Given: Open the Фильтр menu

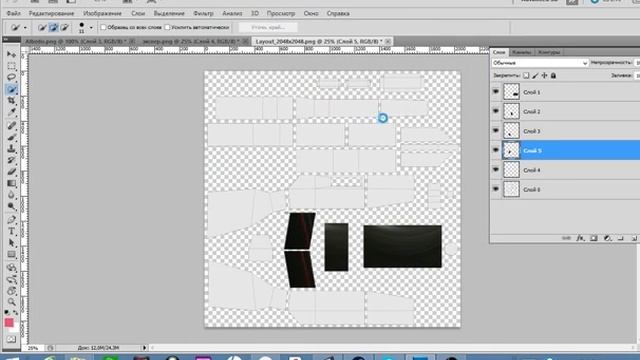Looking at the screenshot, I should click(203, 13).
